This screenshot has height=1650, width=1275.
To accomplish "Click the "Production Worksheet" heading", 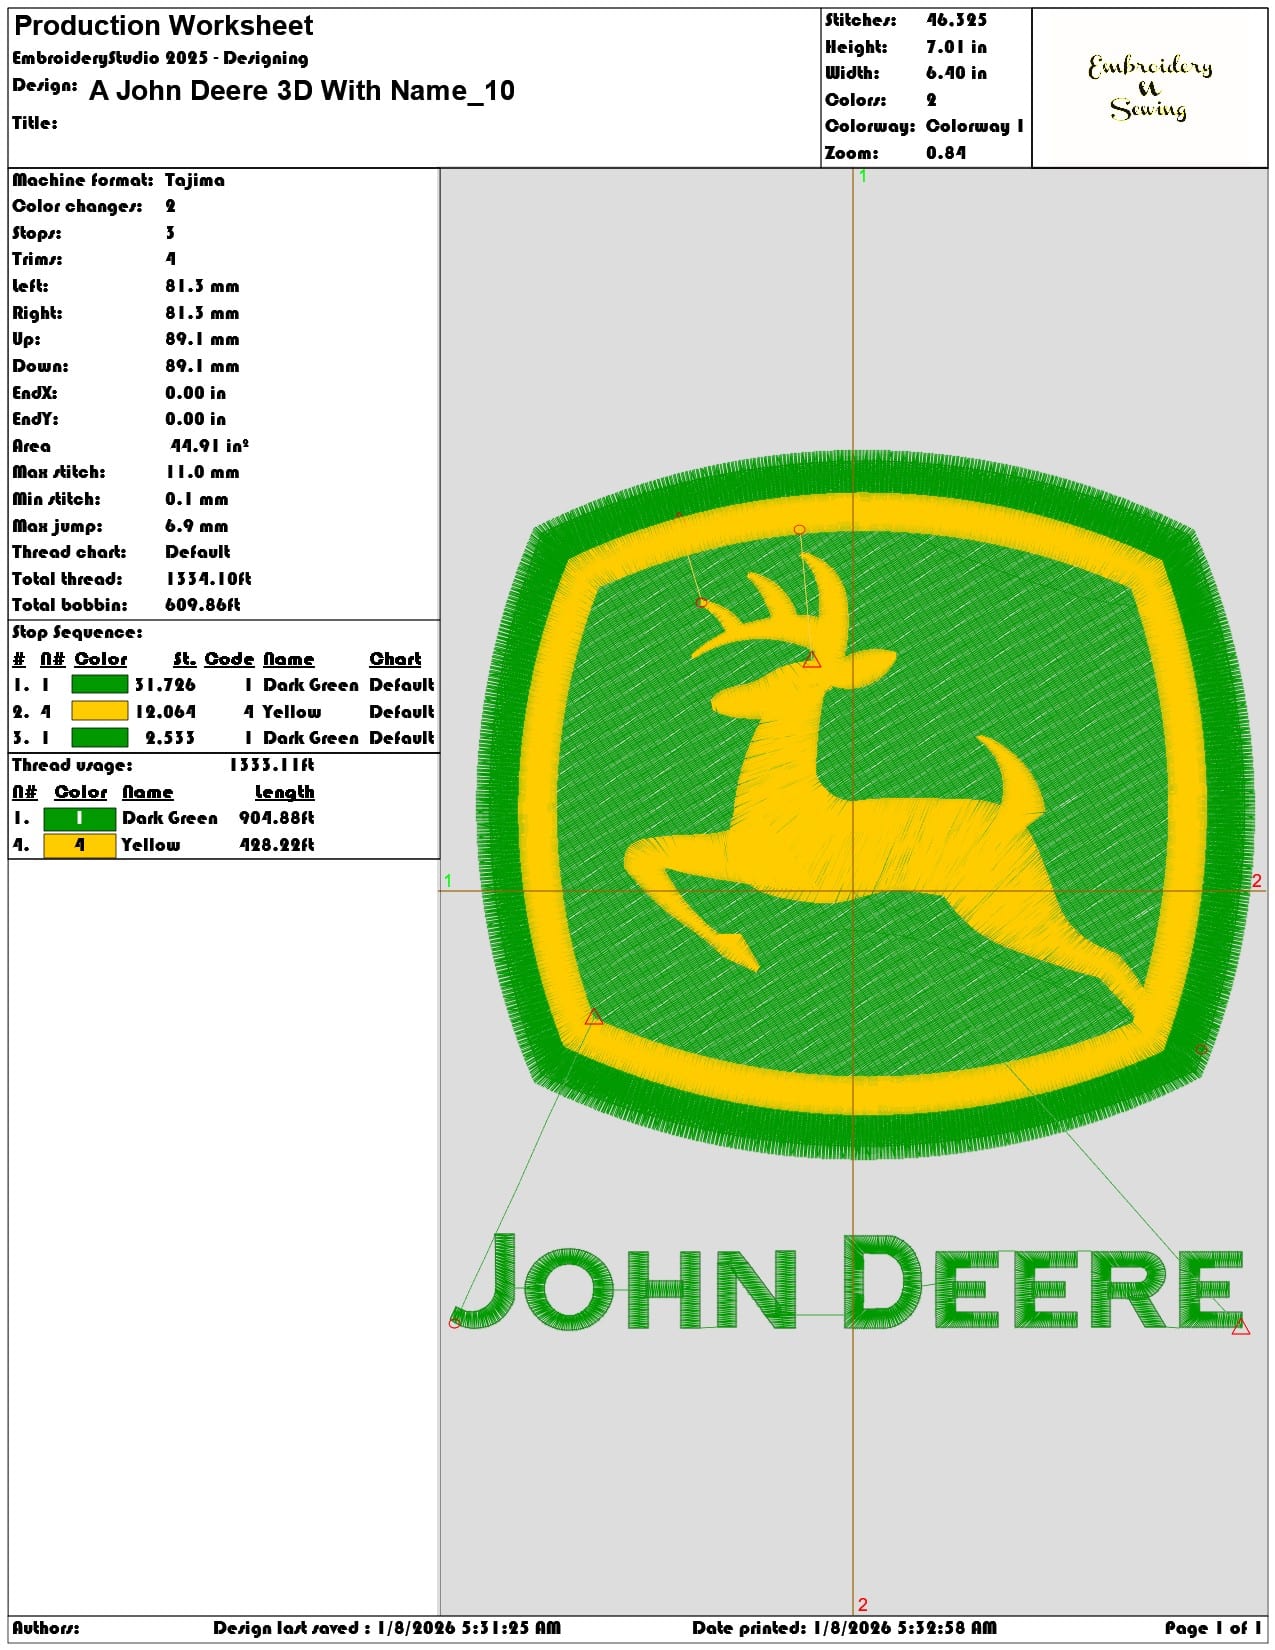I will [164, 25].
